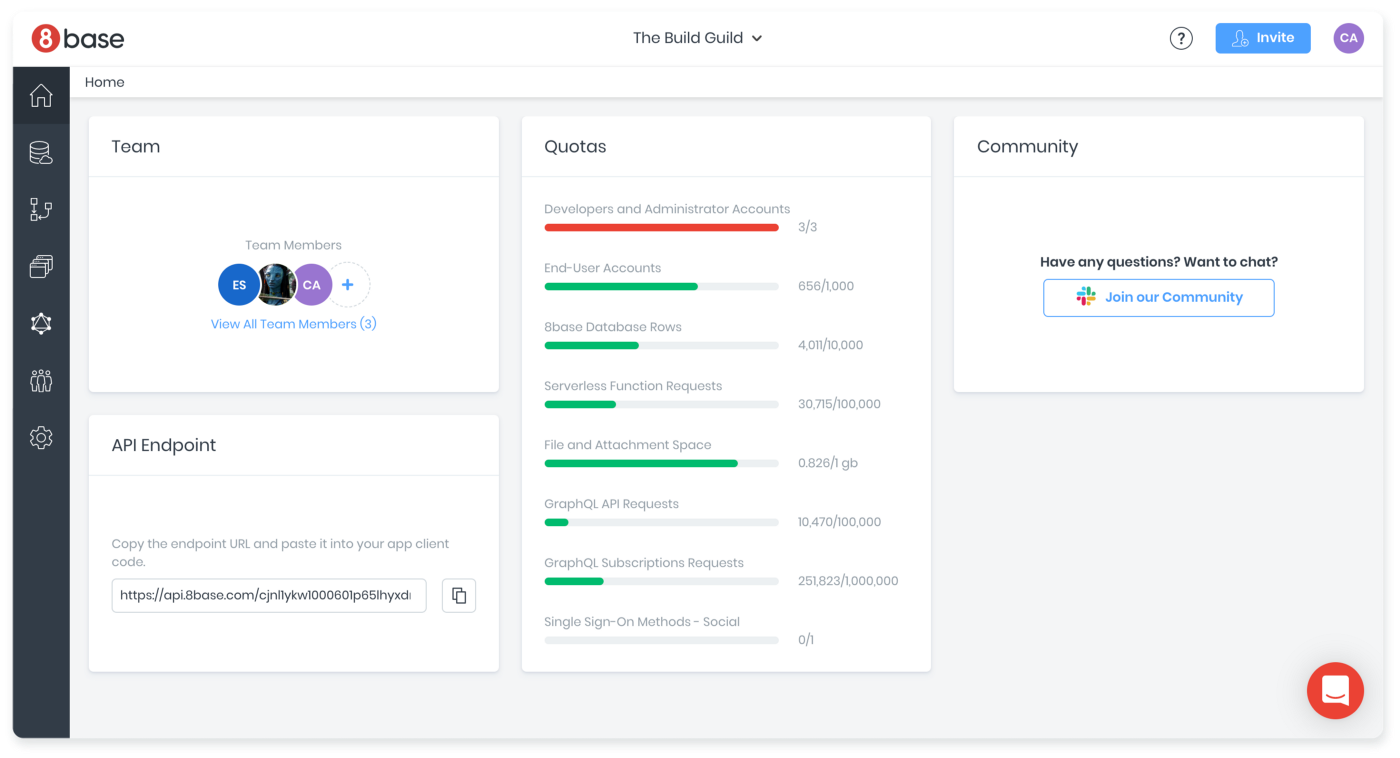1400x758 pixels.
Task: Click the help question mark icon
Action: click(1181, 38)
